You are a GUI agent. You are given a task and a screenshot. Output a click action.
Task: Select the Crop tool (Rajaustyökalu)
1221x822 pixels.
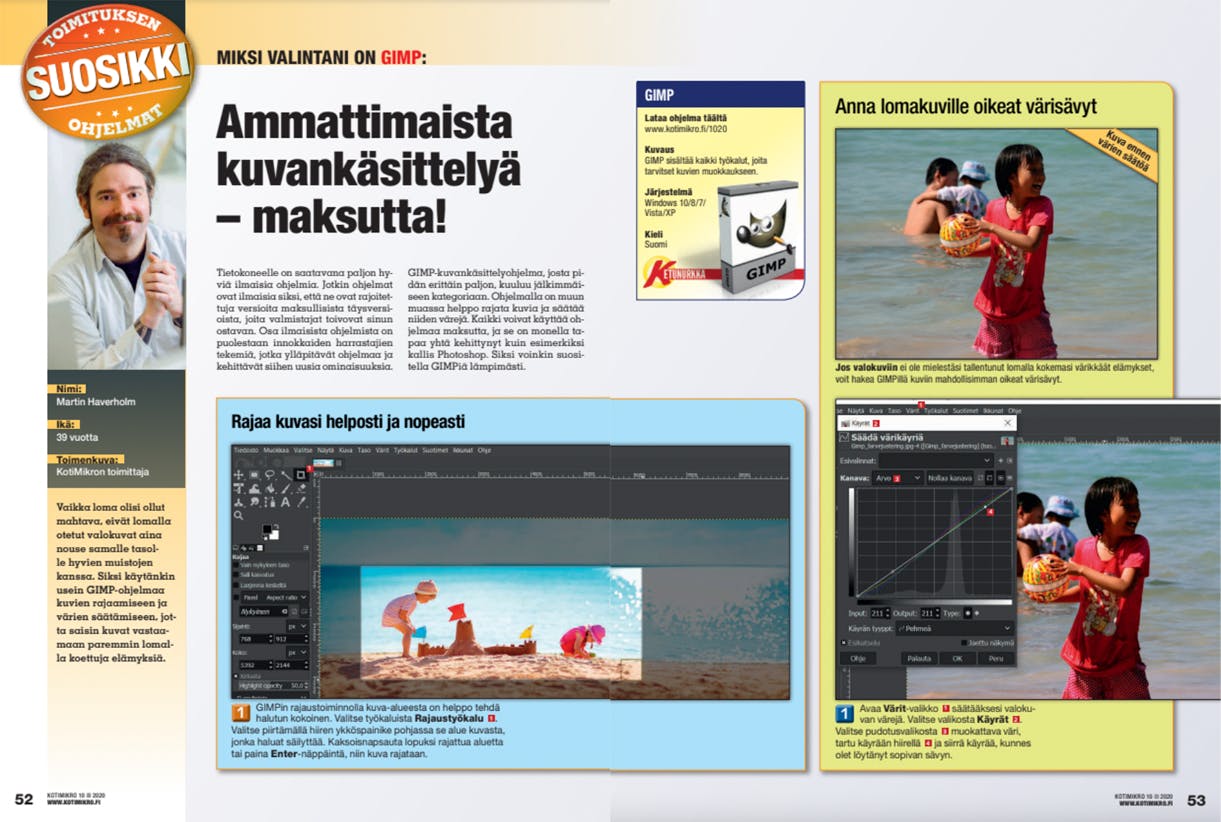click(x=301, y=475)
